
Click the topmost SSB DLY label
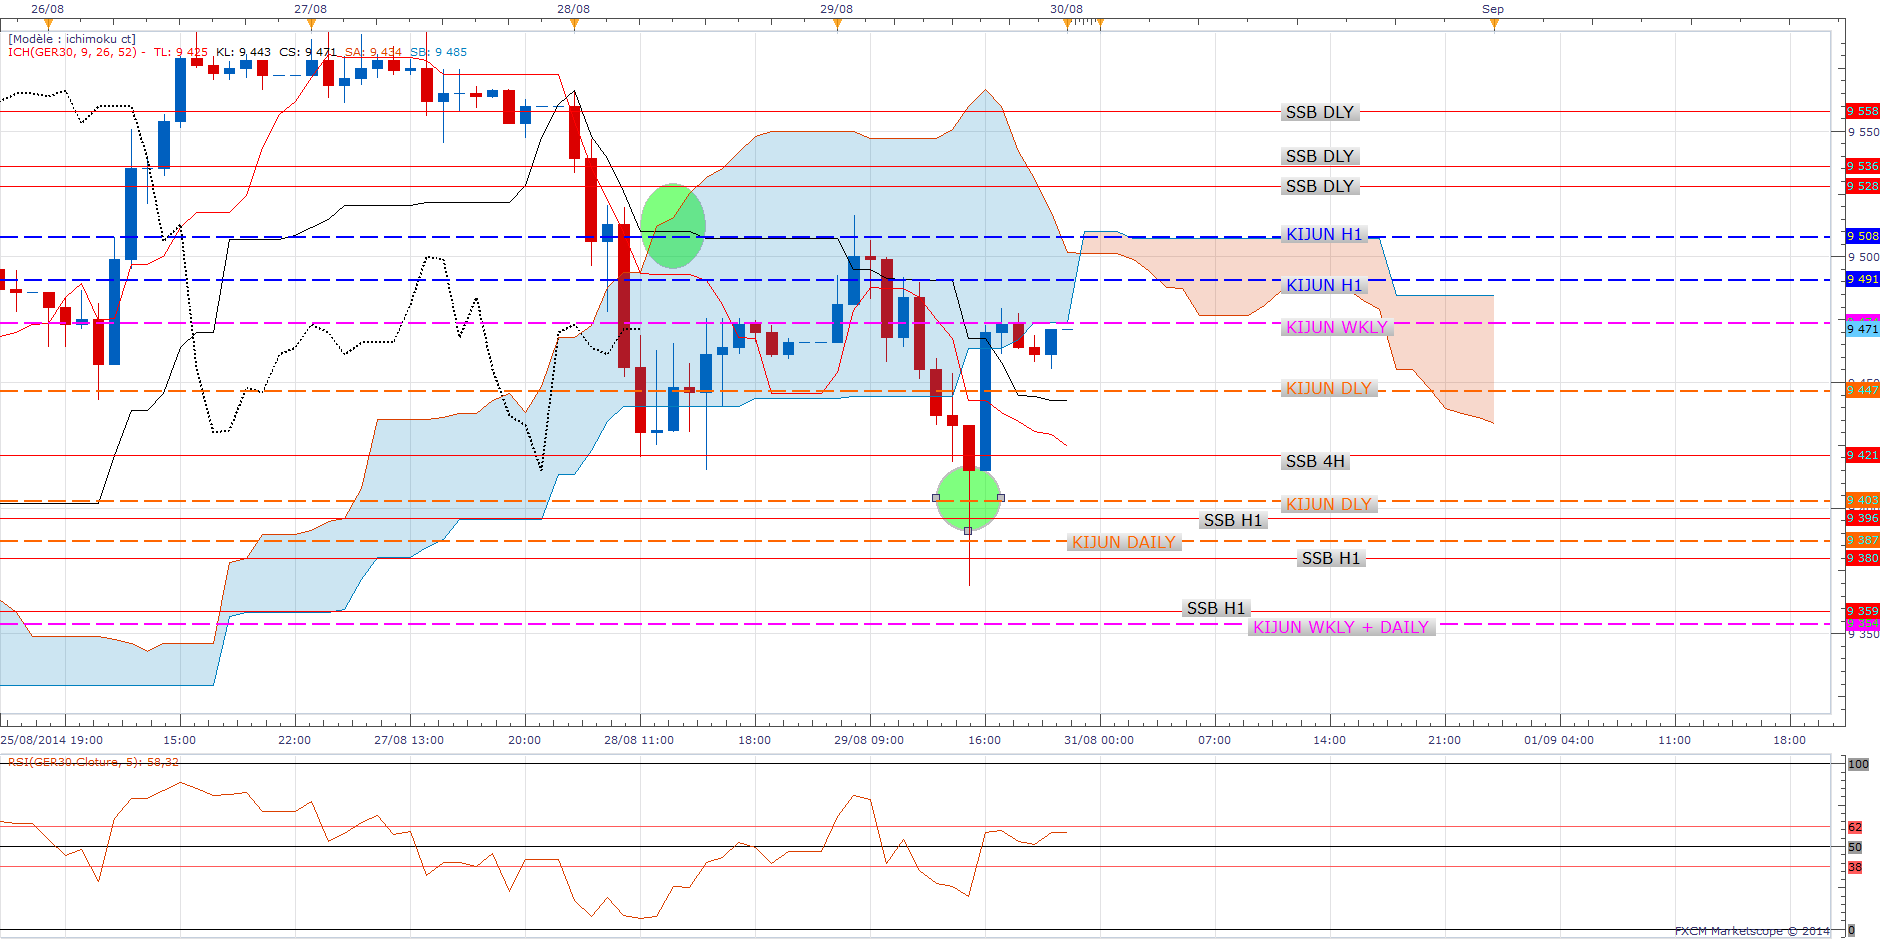coord(1319,112)
